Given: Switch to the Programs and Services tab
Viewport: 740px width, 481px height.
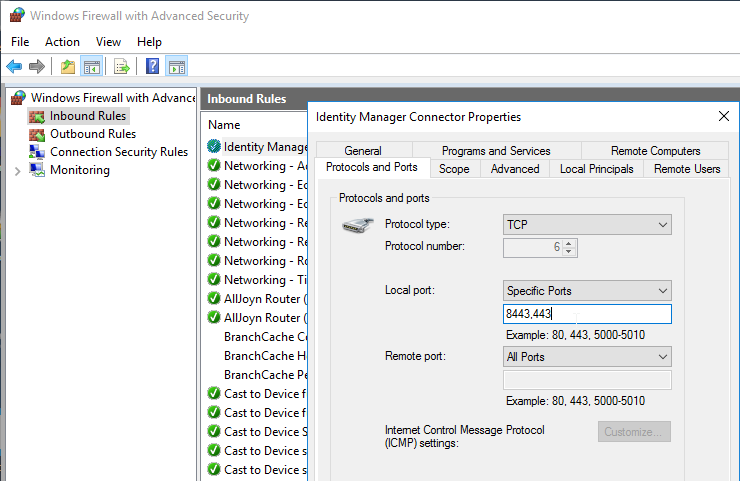Looking at the screenshot, I should 496,151.
